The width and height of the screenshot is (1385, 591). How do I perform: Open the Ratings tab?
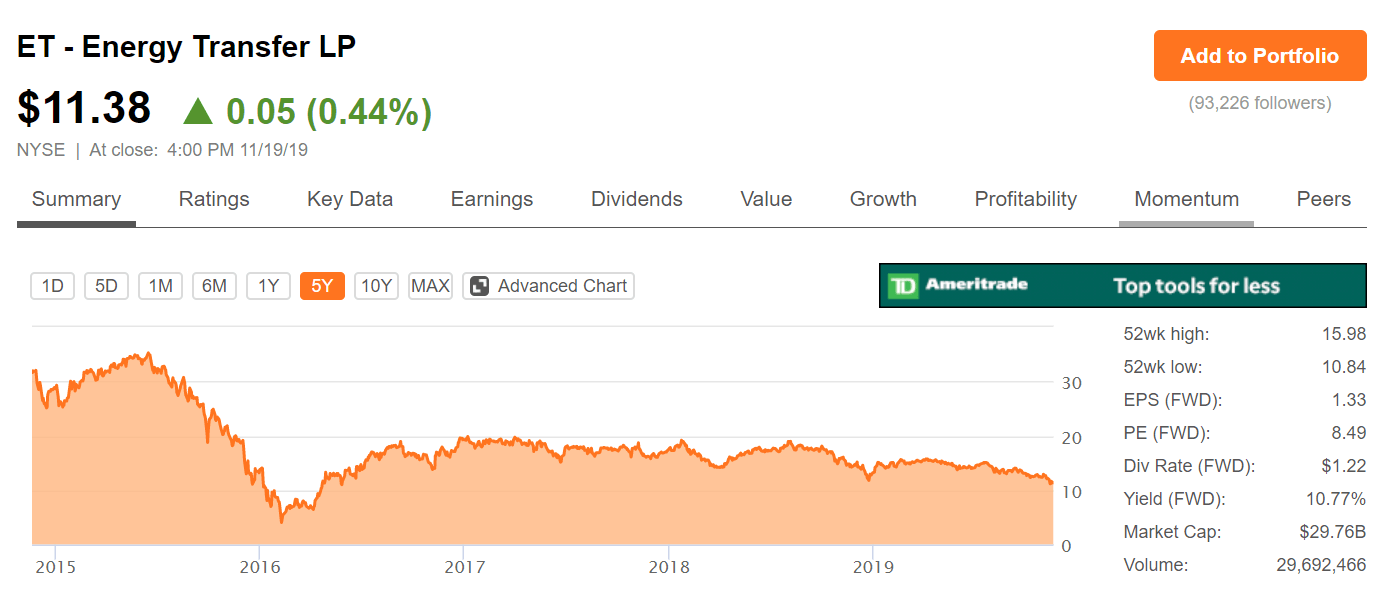click(x=213, y=199)
